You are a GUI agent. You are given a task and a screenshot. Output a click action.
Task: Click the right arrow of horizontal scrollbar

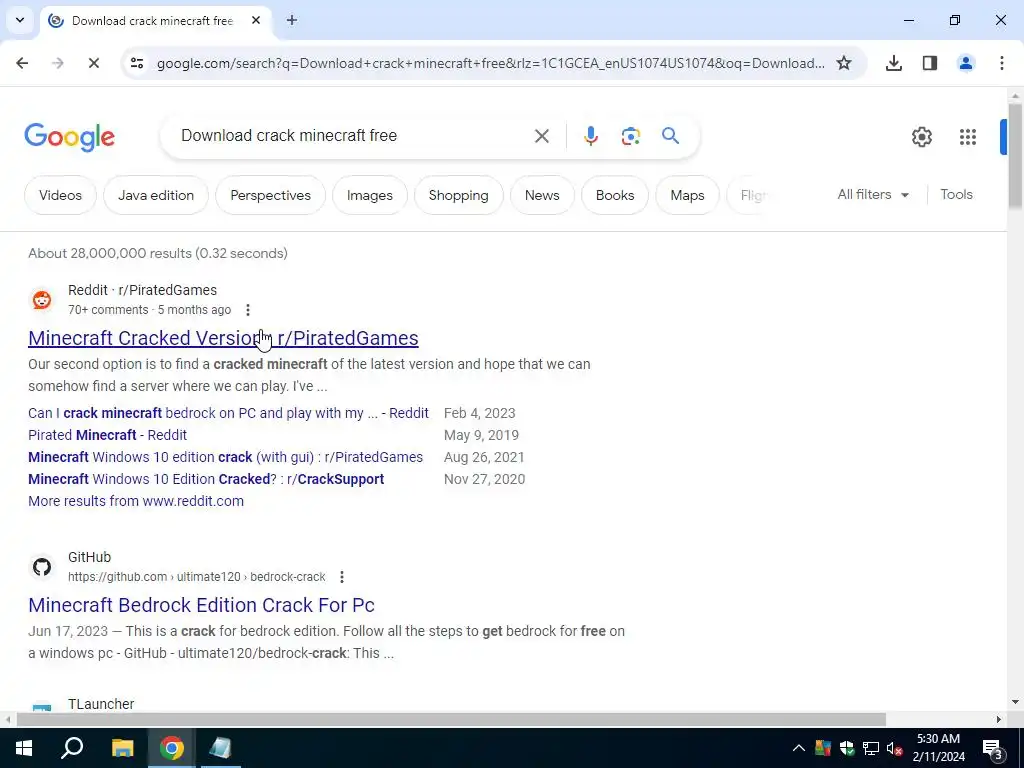click(x=999, y=720)
